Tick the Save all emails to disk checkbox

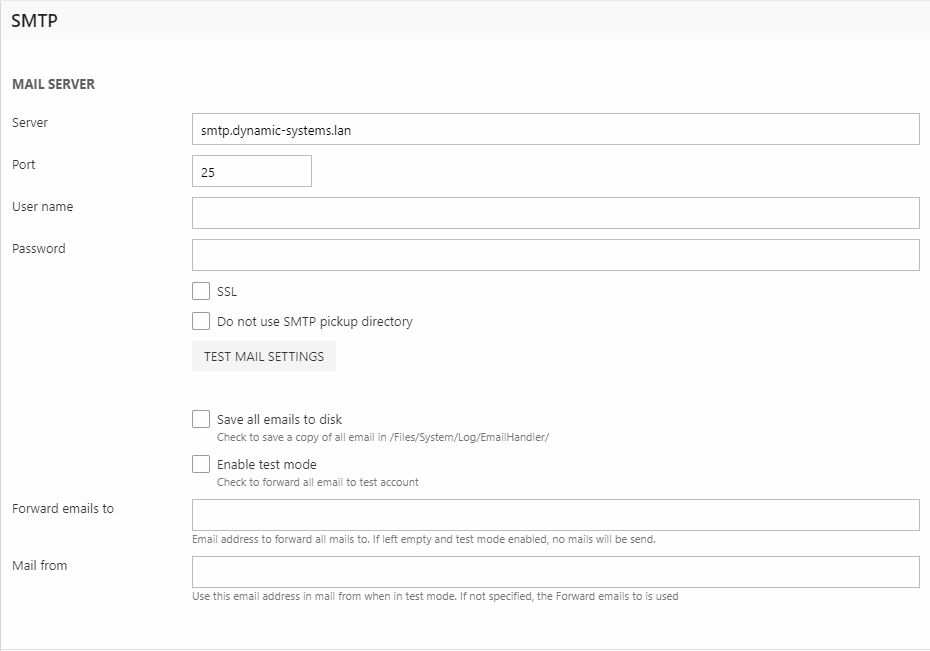(201, 420)
